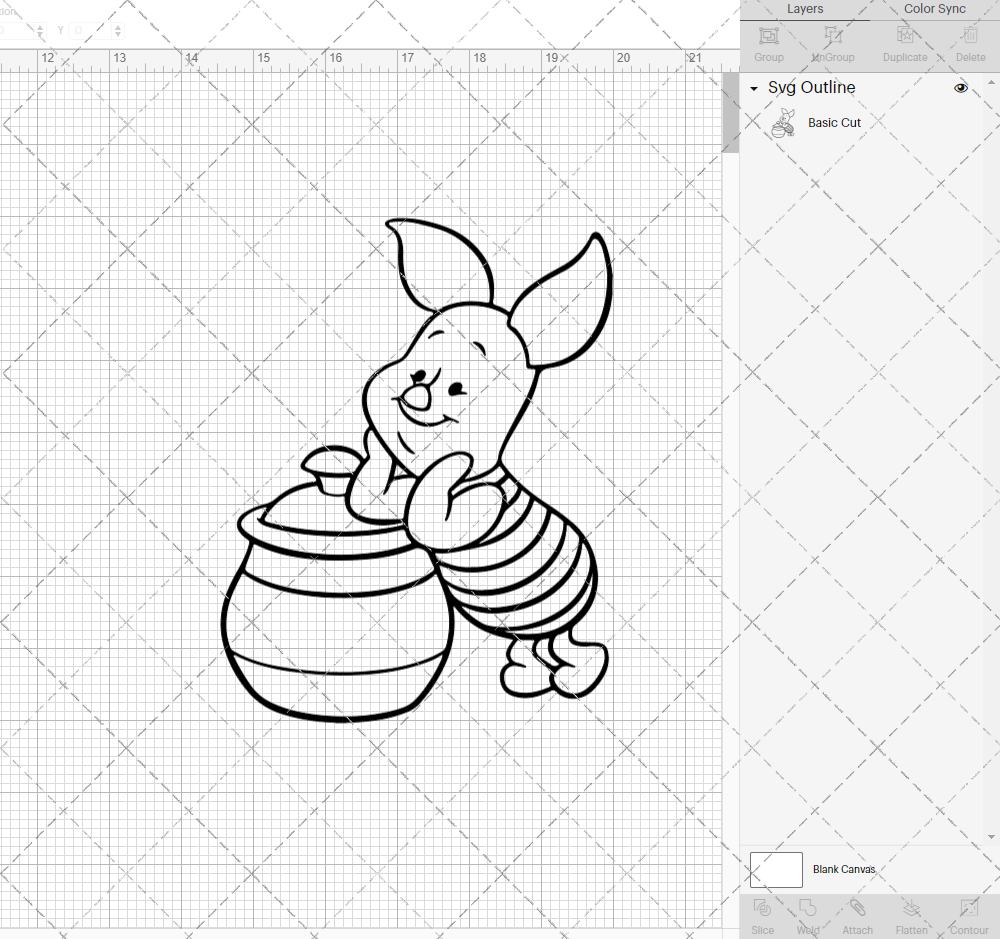1000x939 pixels.
Task: Select the Flatten tool
Action: 911,915
